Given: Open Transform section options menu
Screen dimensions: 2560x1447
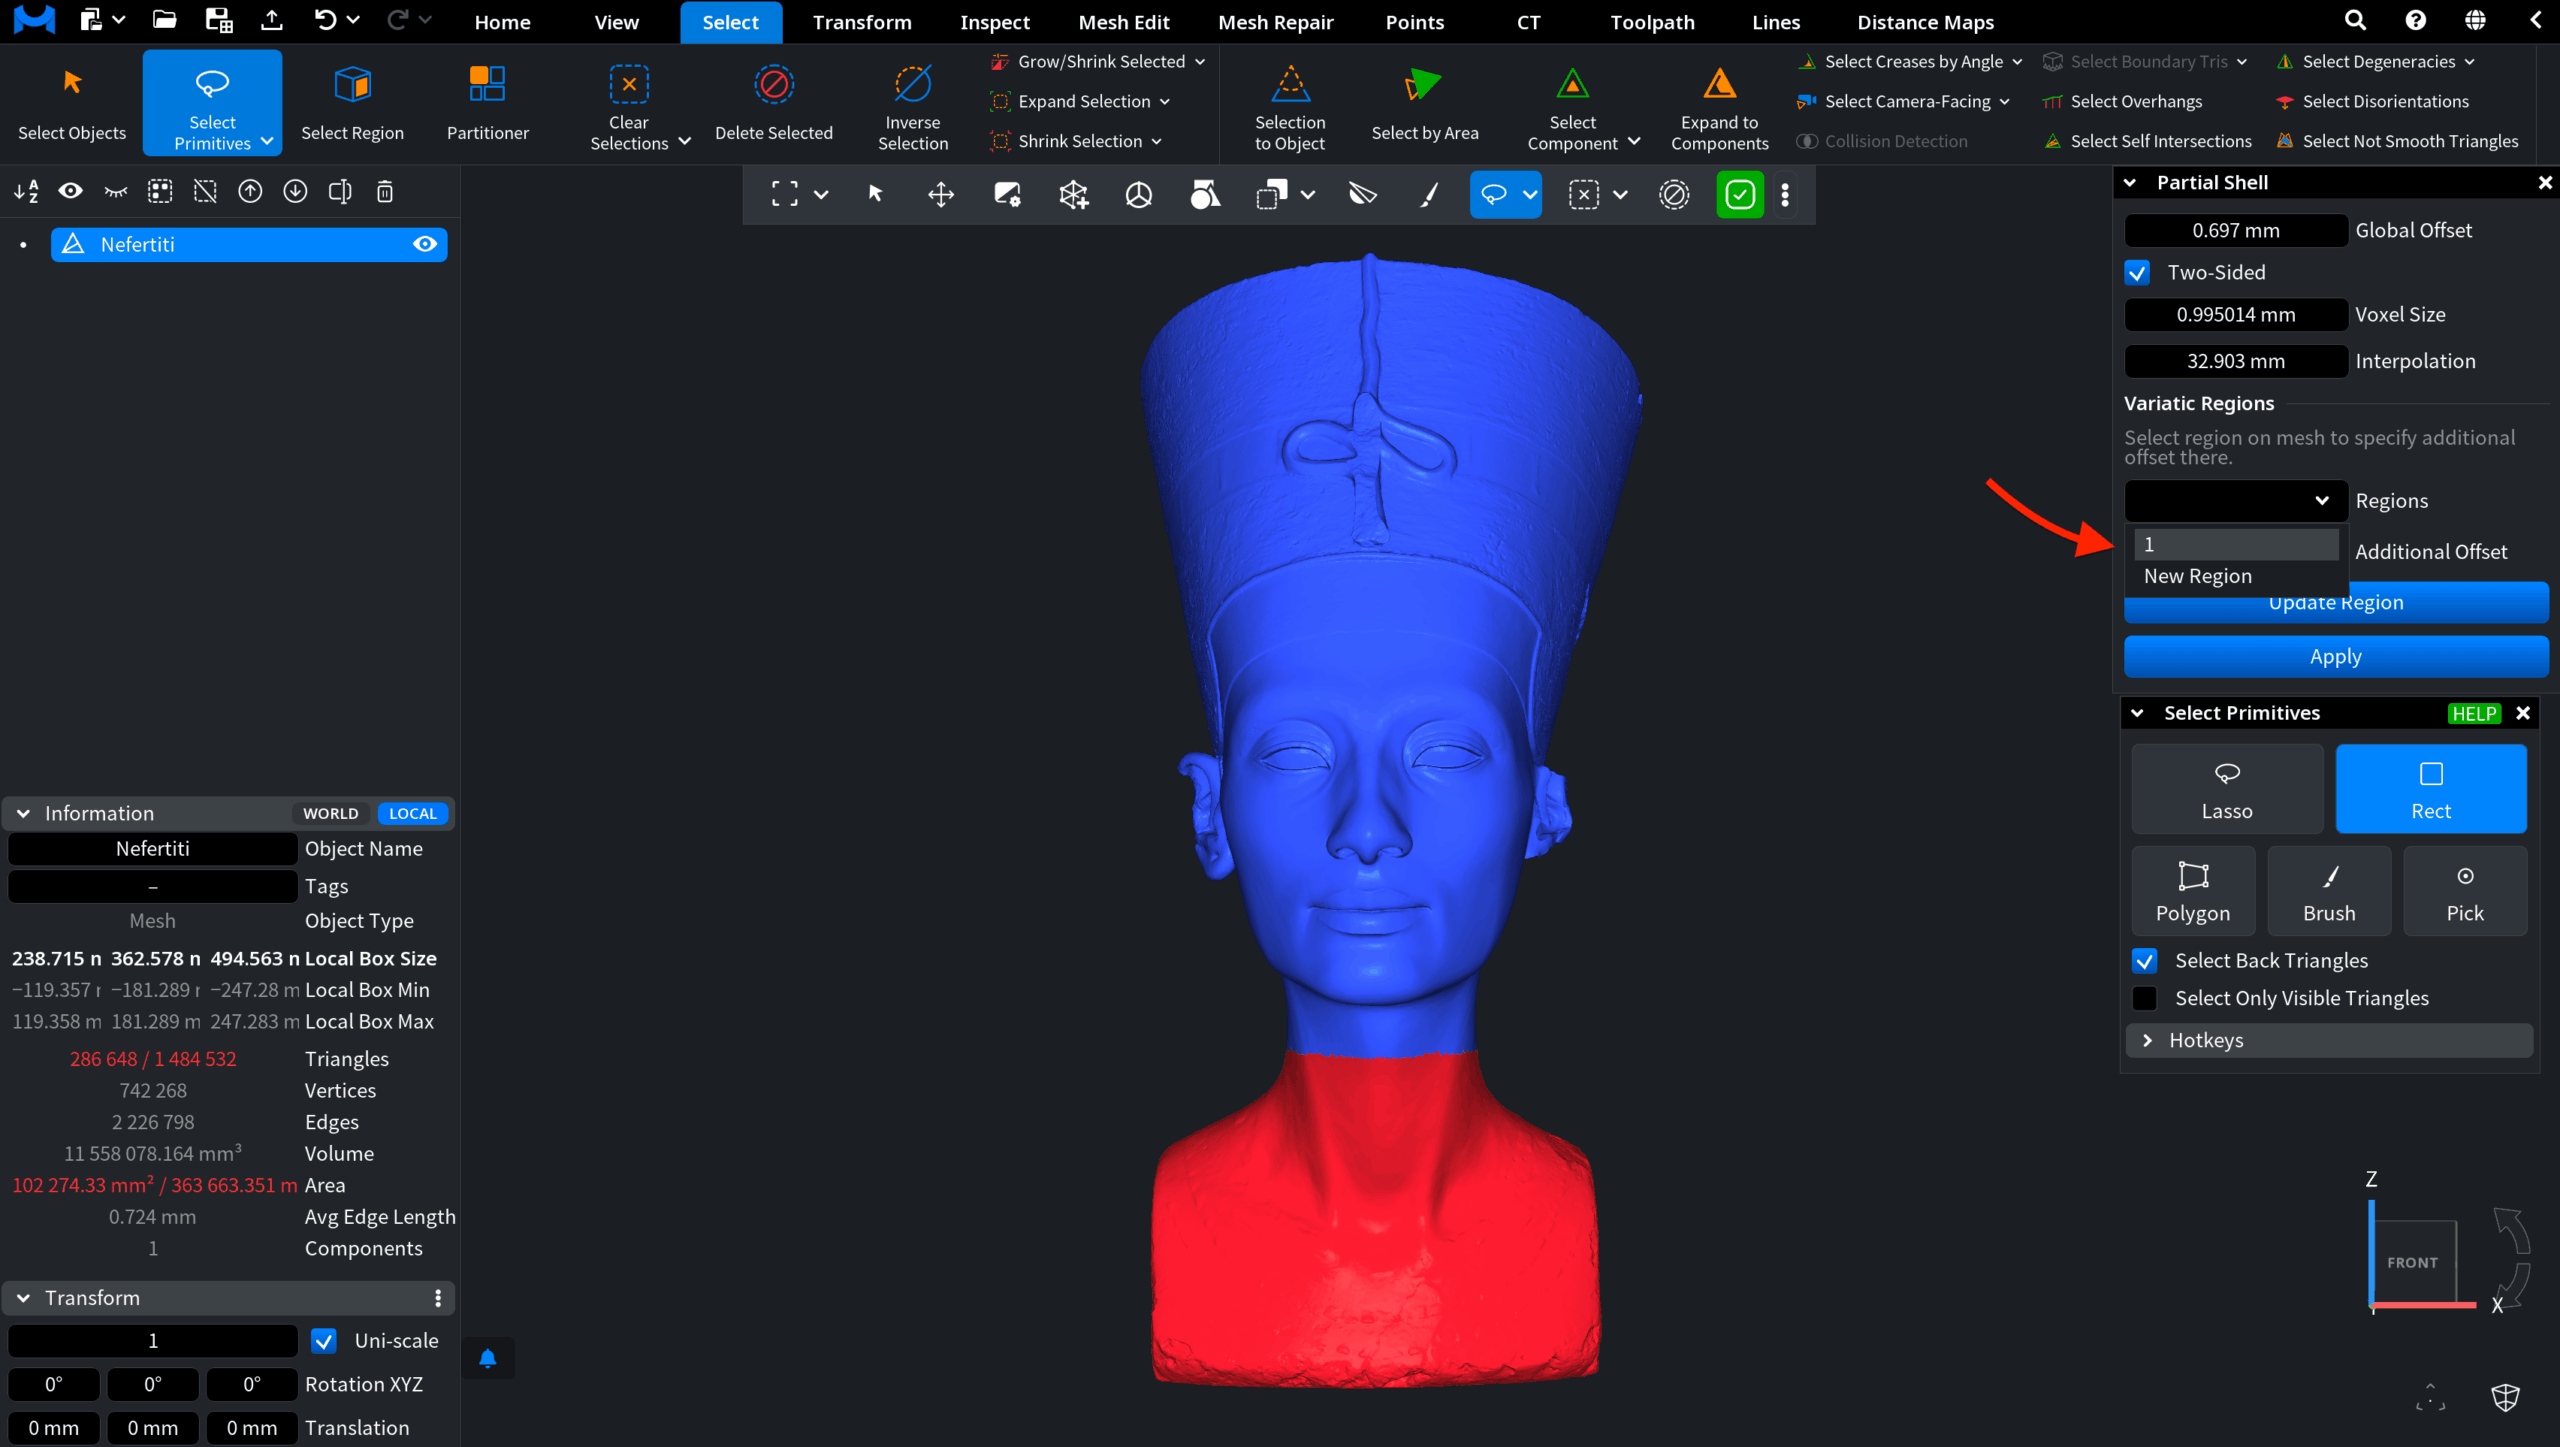Looking at the screenshot, I should tap(438, 1298).
